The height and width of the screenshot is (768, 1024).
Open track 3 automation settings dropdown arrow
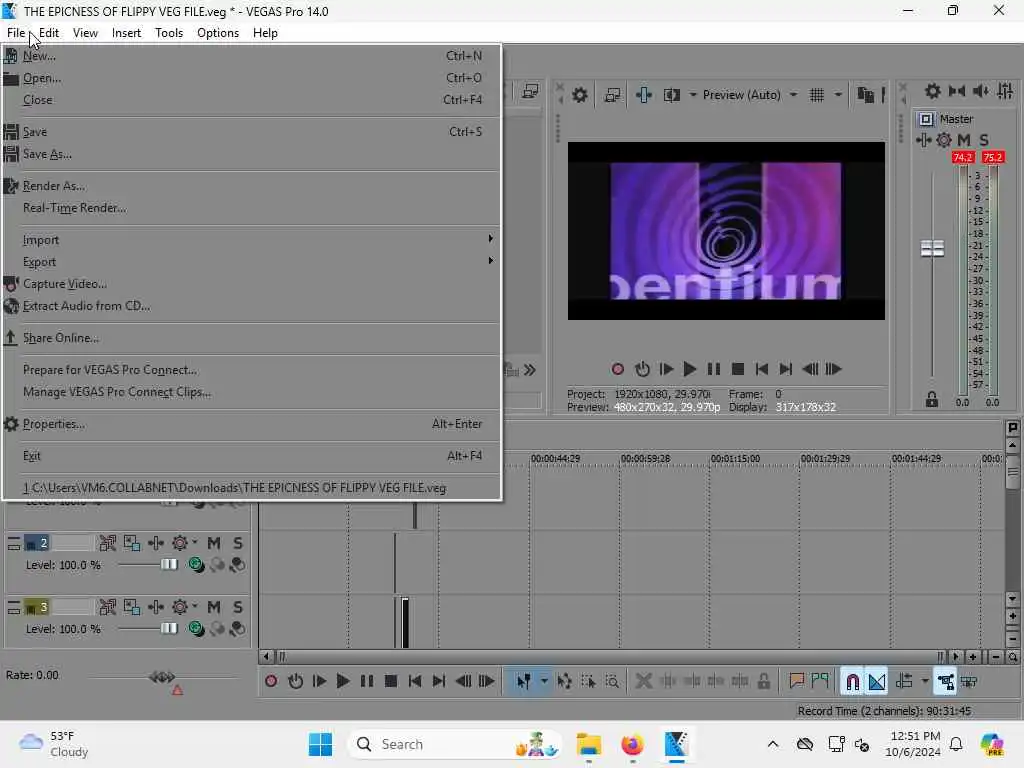[x=195, y=606]
